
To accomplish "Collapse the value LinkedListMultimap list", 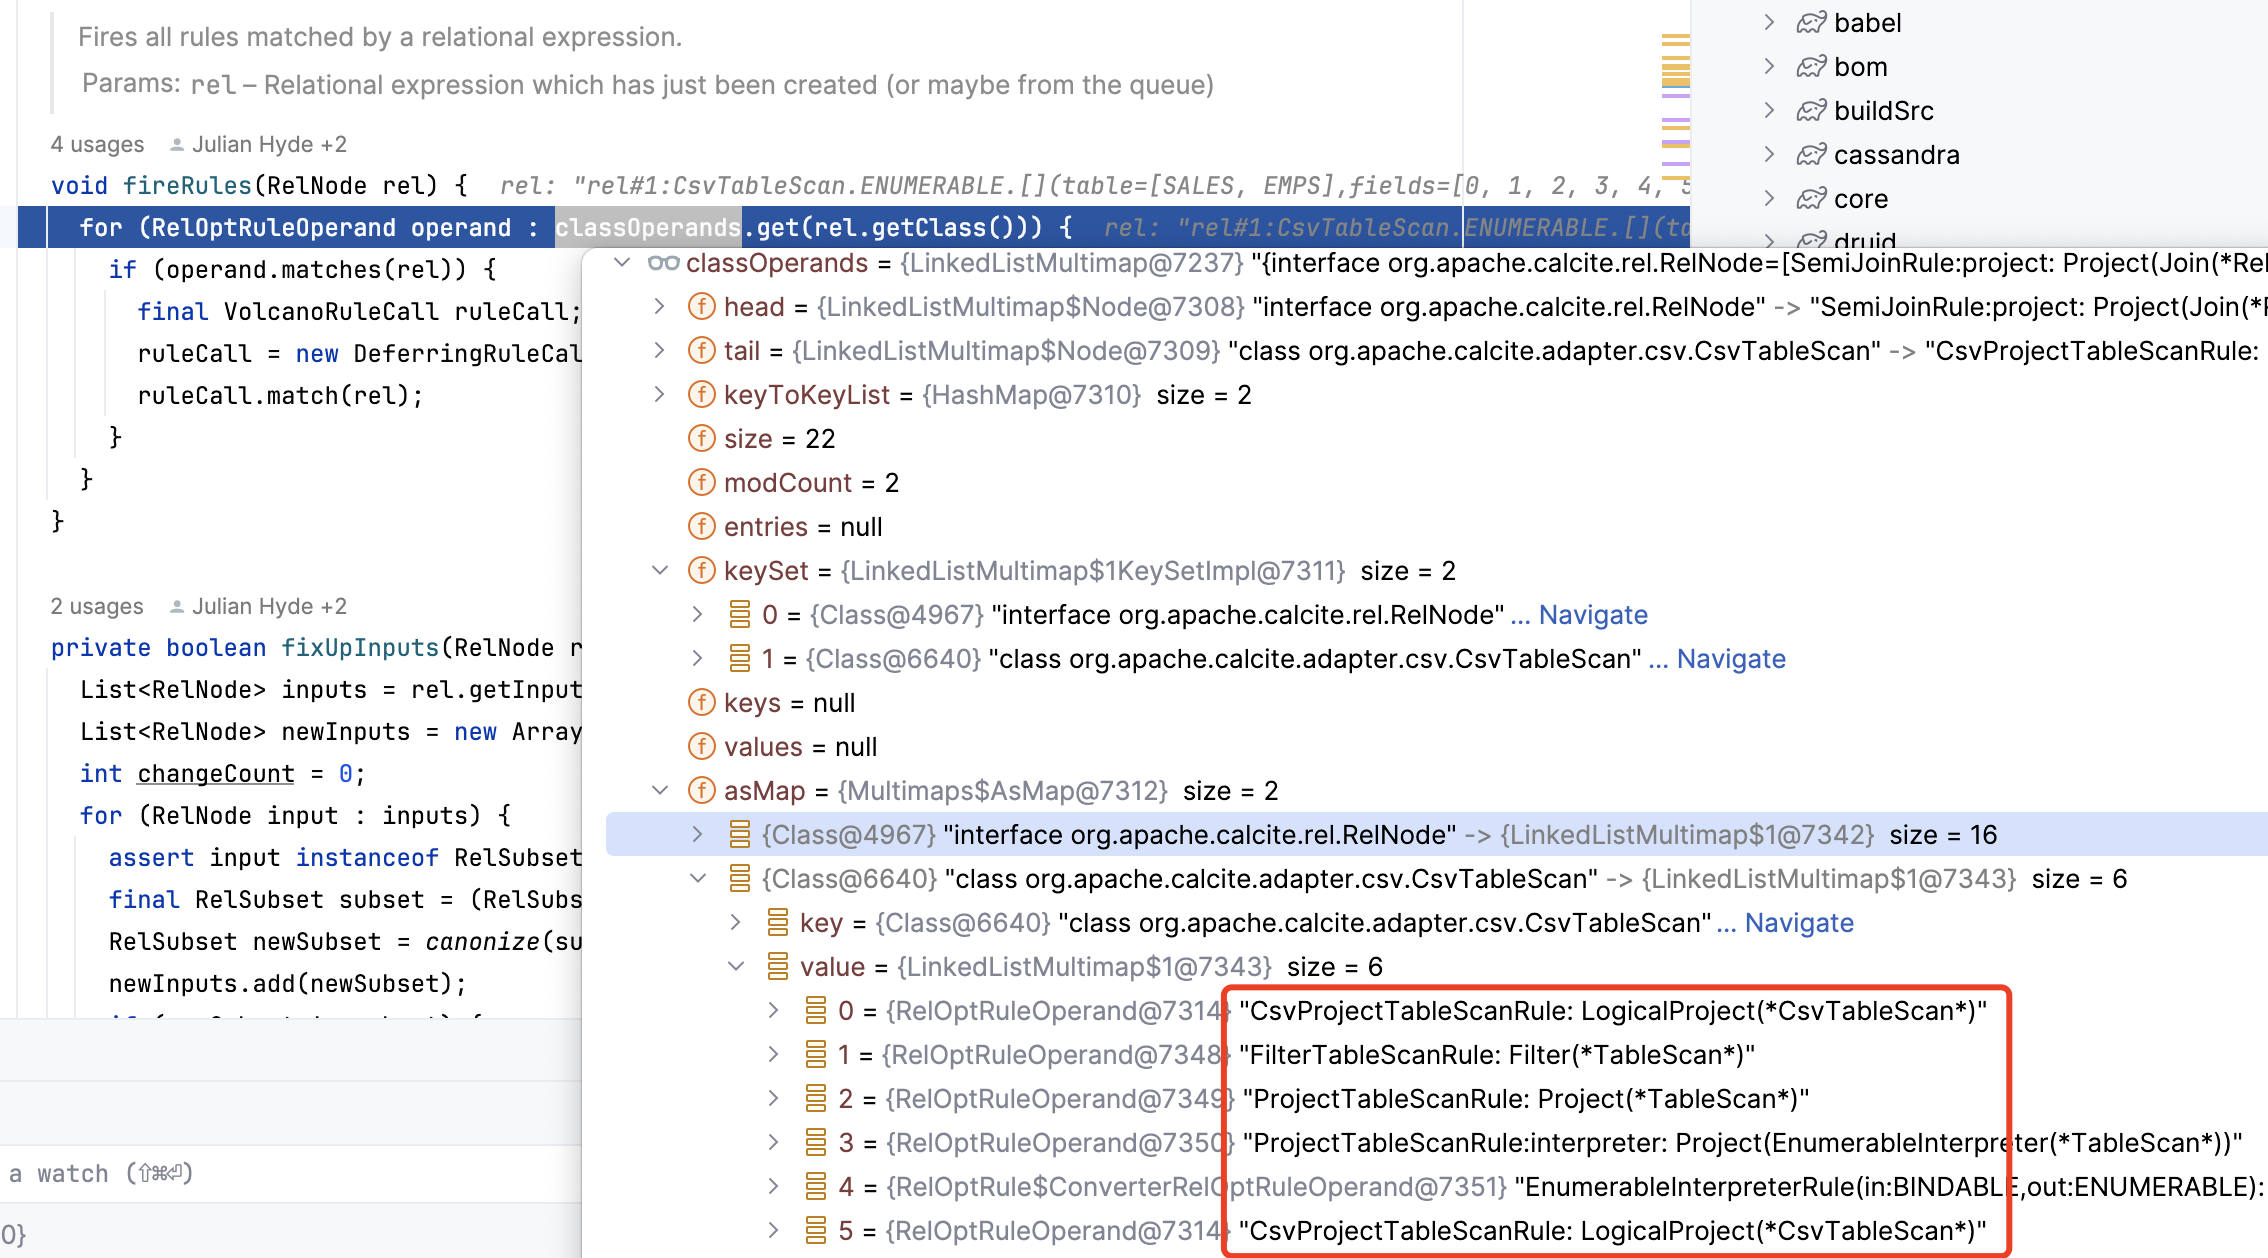I will 736,967.
